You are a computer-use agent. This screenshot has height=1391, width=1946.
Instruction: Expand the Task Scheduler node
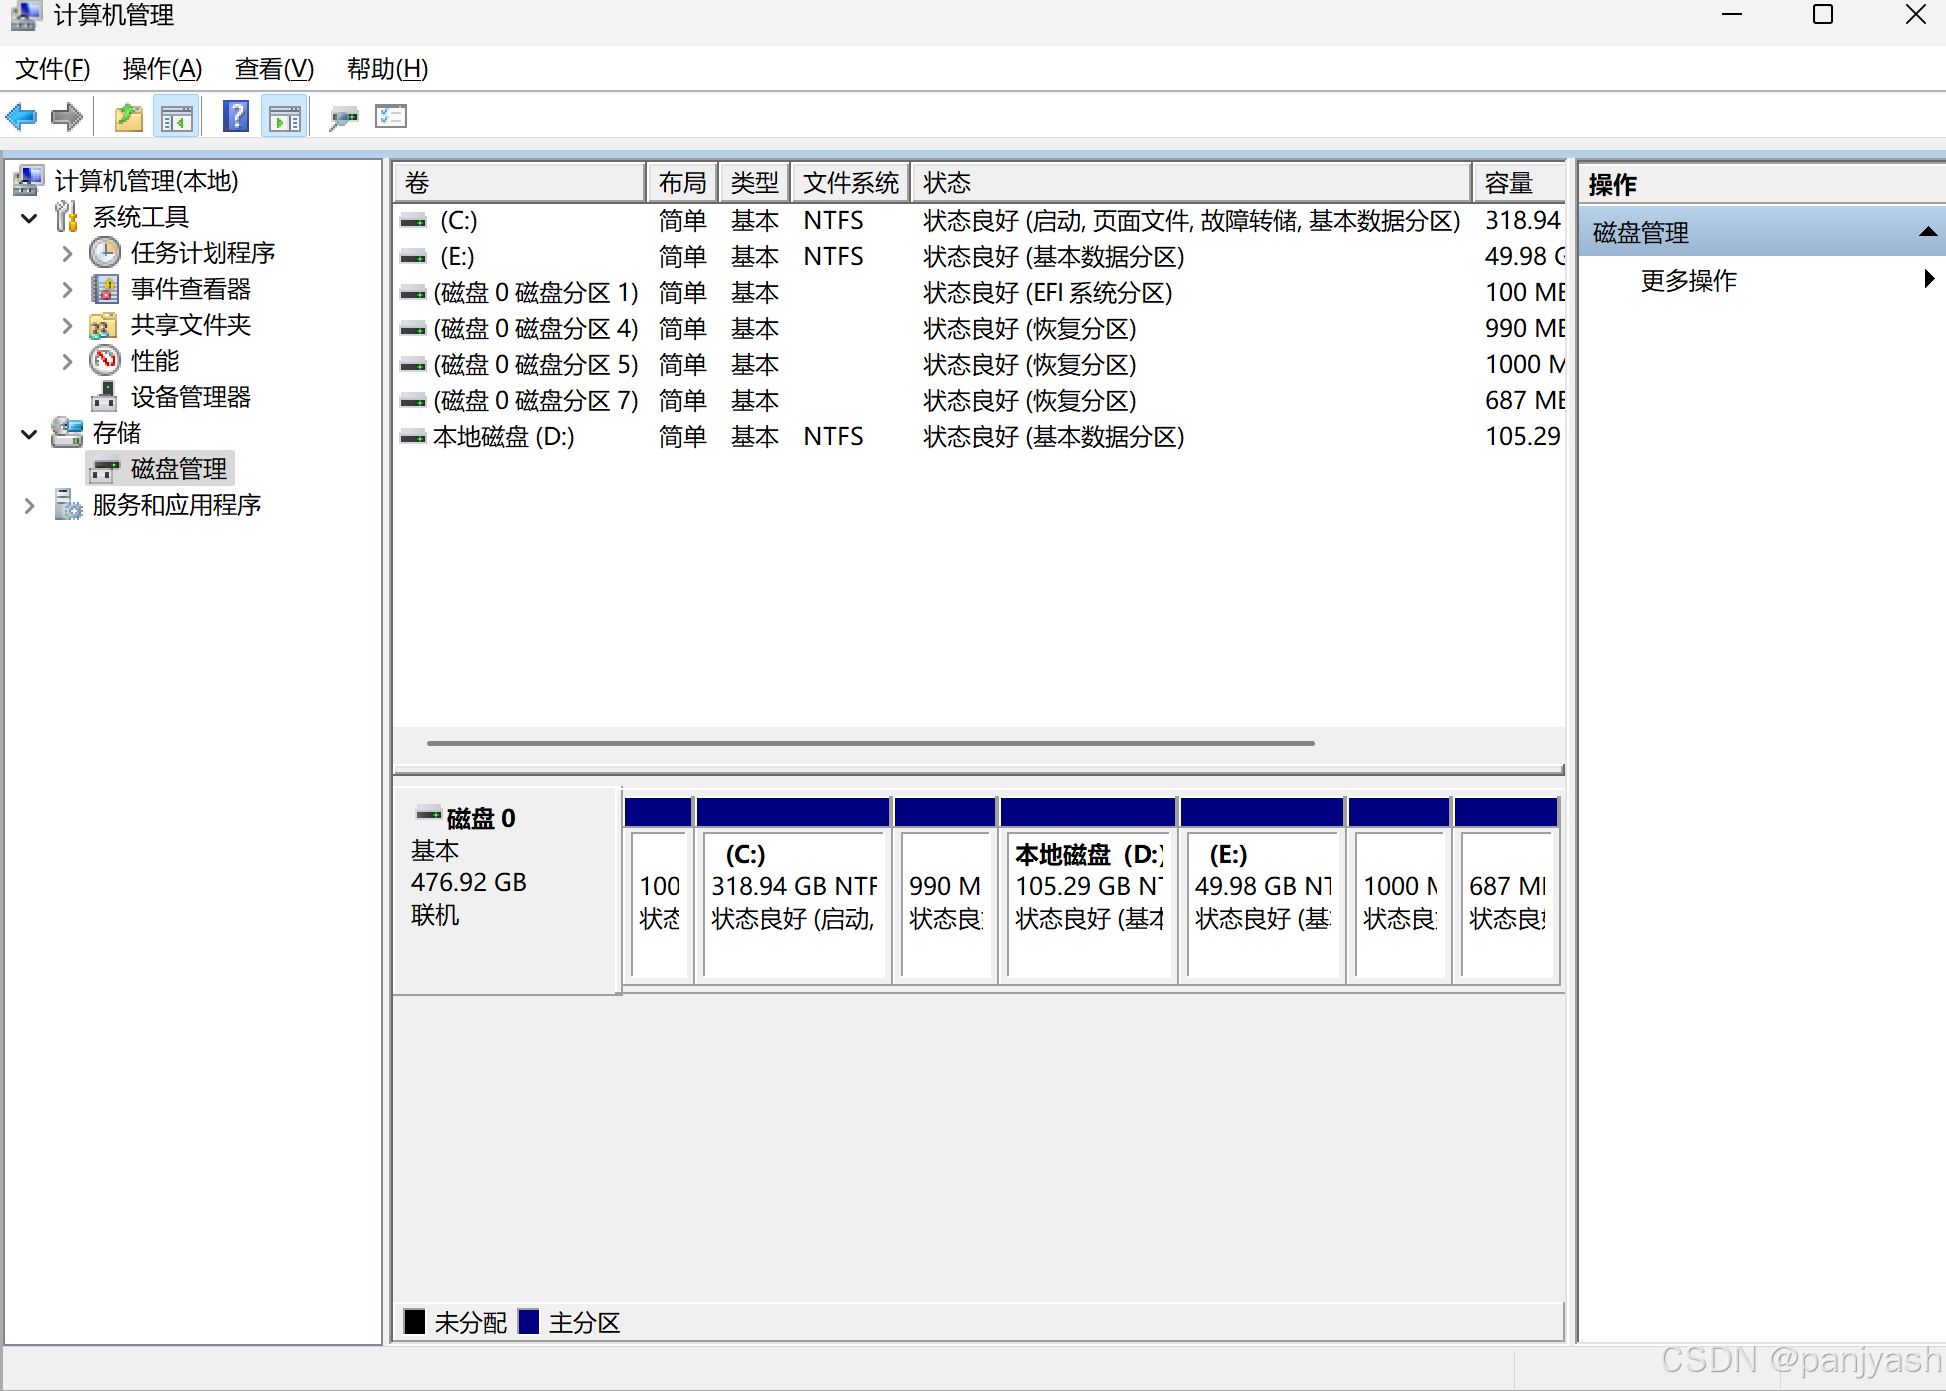pos(67,253)
